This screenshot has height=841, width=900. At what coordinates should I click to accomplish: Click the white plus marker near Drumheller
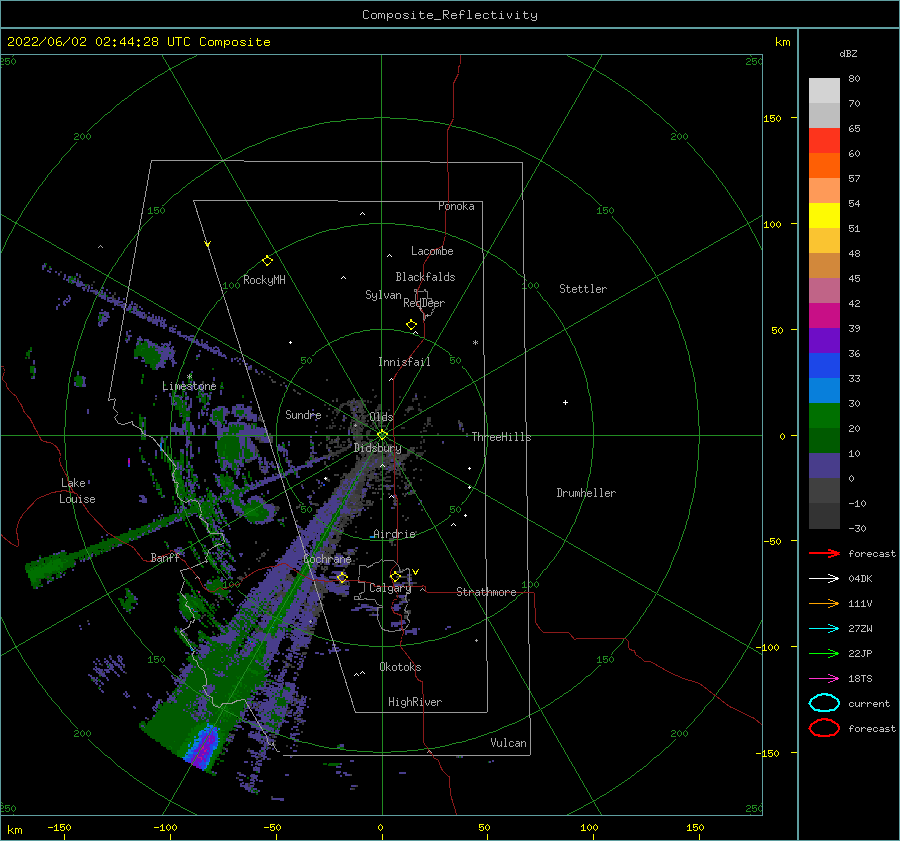[565, 402]
